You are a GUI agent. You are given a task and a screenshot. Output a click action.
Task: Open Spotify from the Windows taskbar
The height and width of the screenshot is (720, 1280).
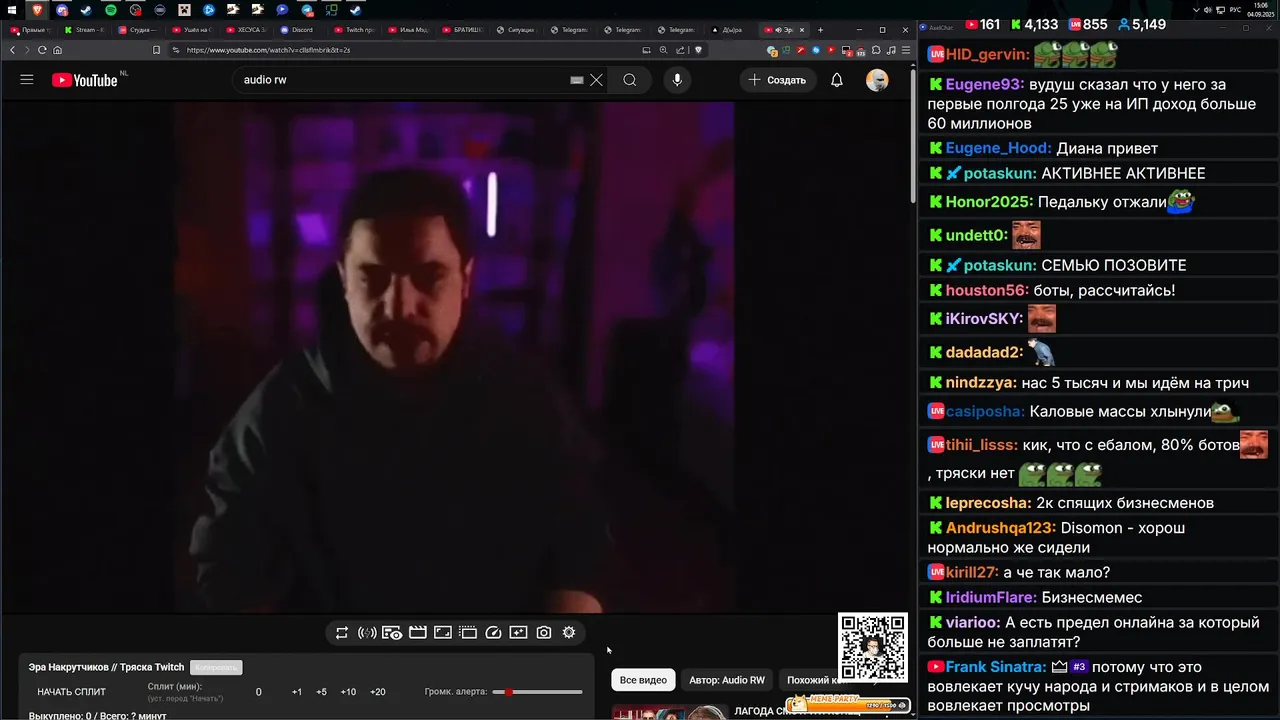click(x=110, y=10)
